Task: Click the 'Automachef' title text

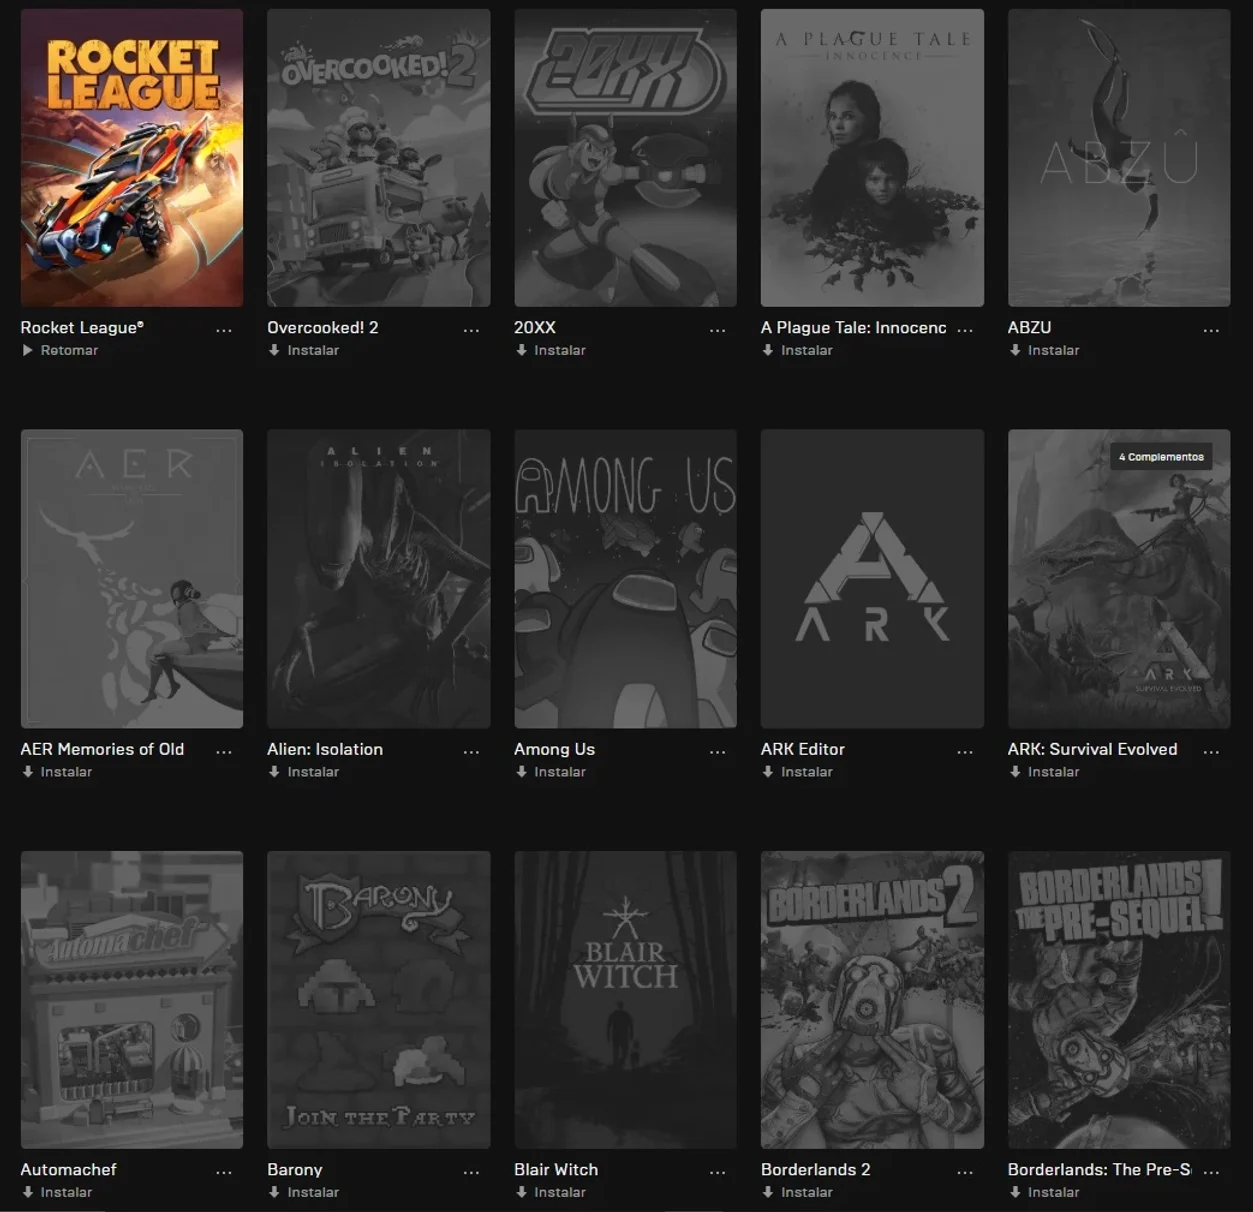Action: (69, 1169)
